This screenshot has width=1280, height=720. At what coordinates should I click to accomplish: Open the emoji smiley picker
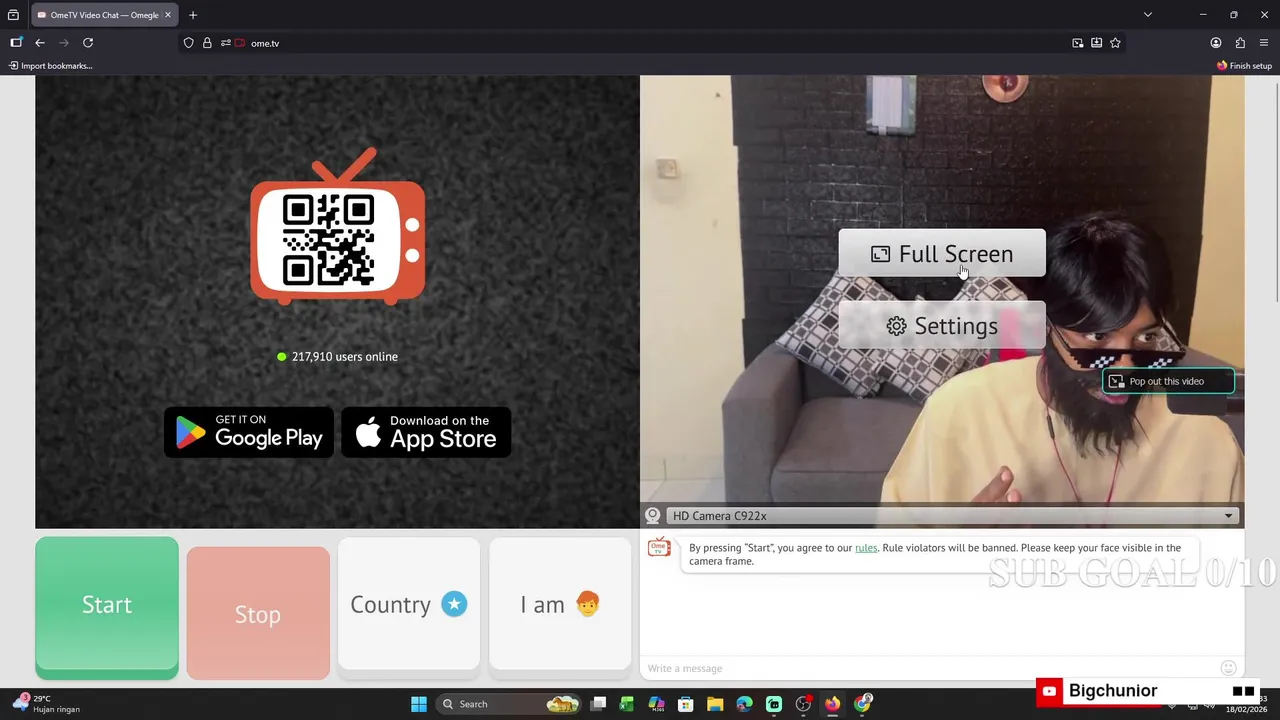click(1229, 668)
